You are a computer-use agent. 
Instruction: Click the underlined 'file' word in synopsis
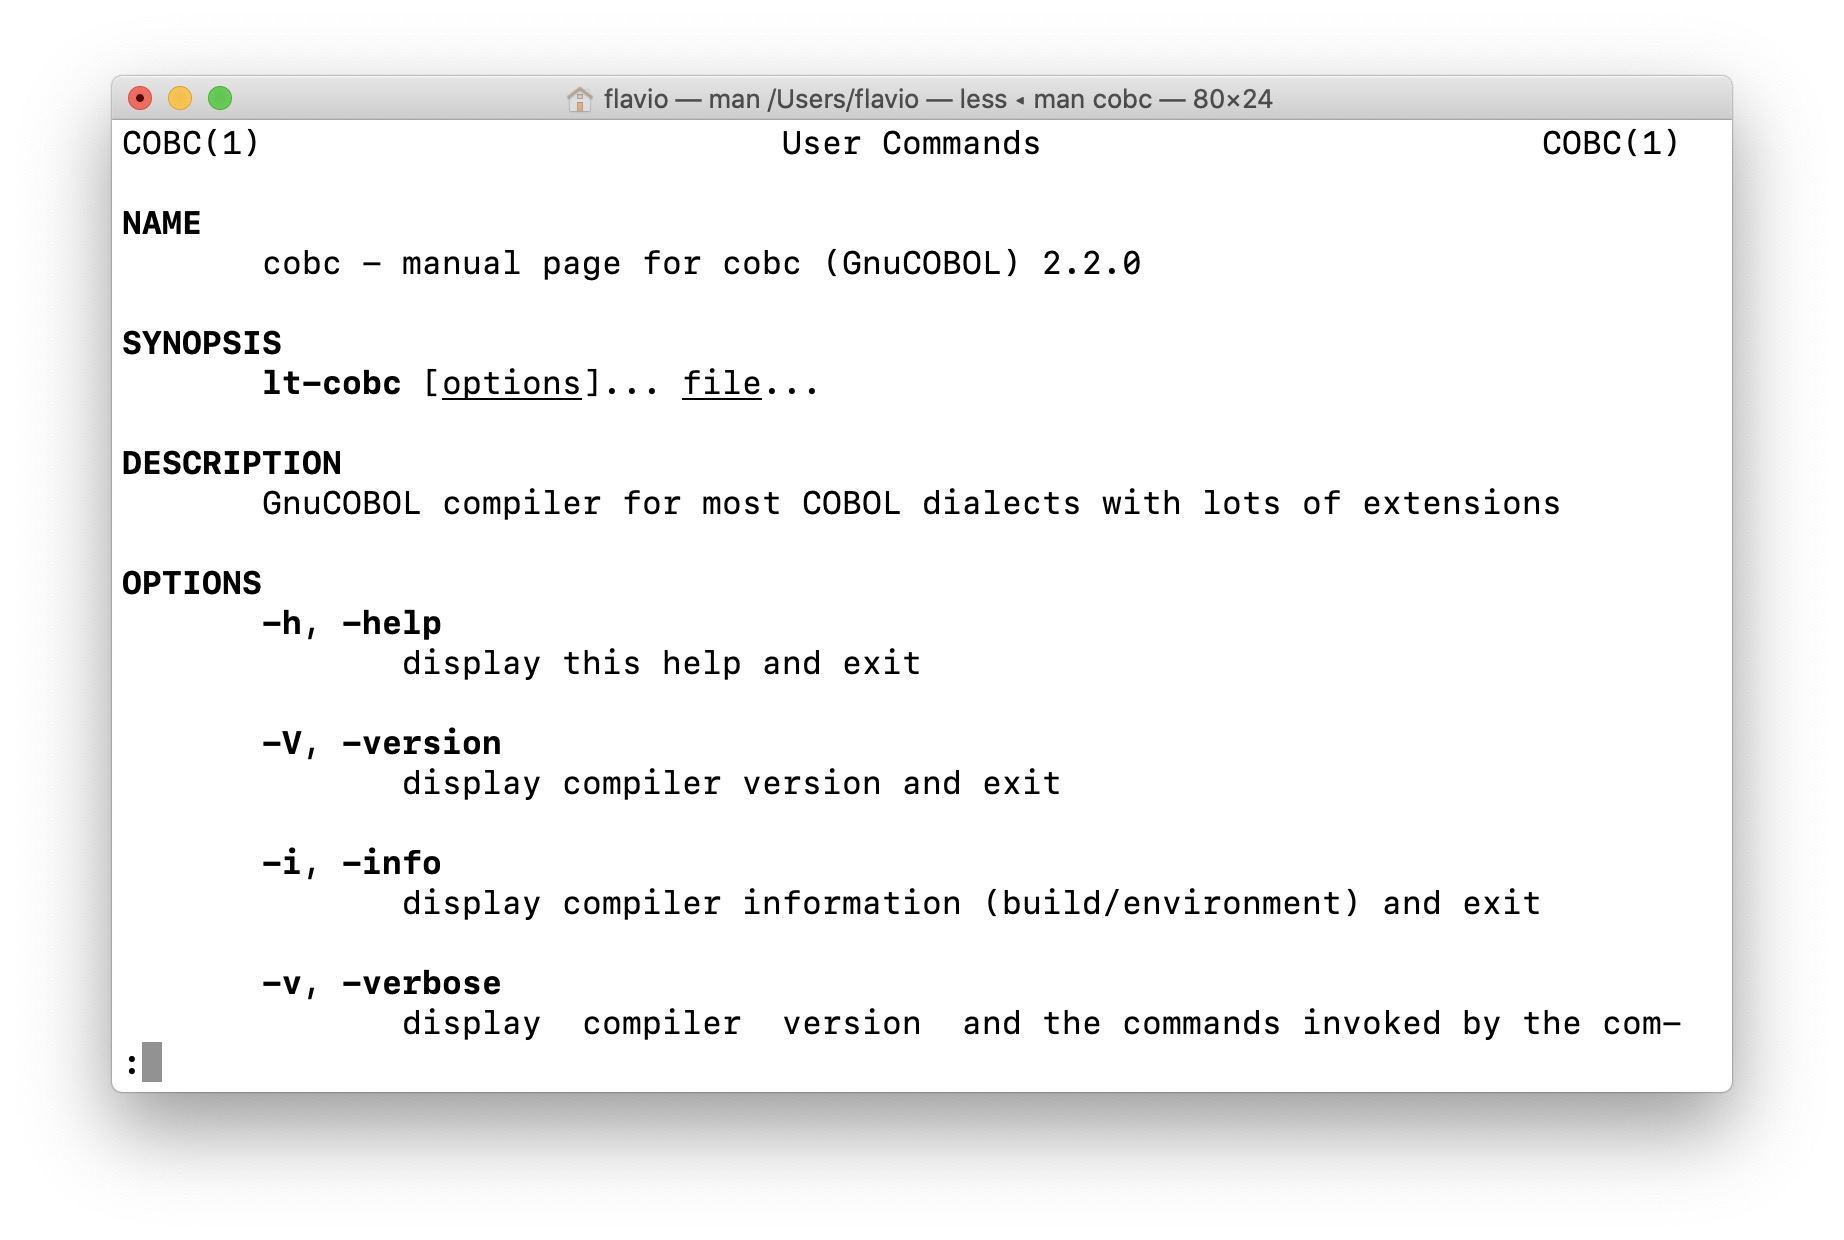point(721,384)
